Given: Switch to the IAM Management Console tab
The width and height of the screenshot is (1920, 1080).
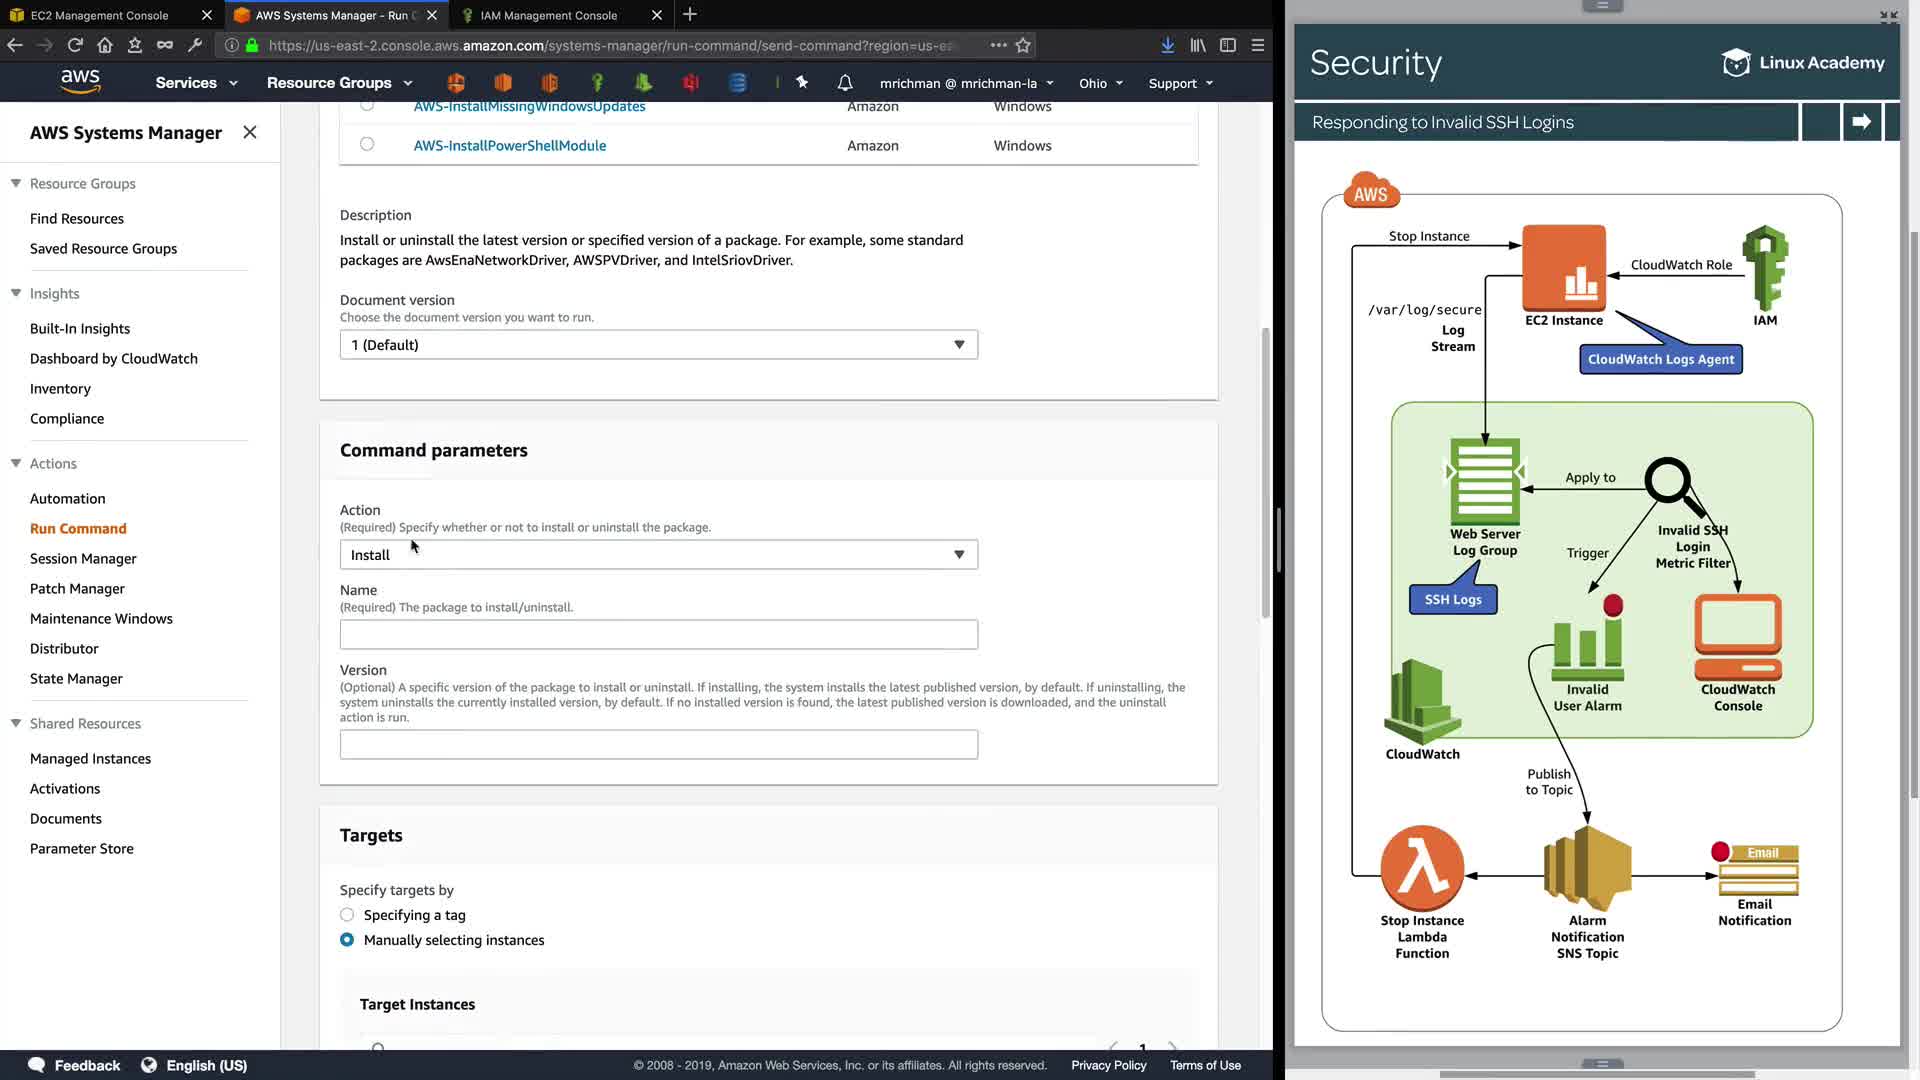Looking at the screenshot, I should pos(549,15).
